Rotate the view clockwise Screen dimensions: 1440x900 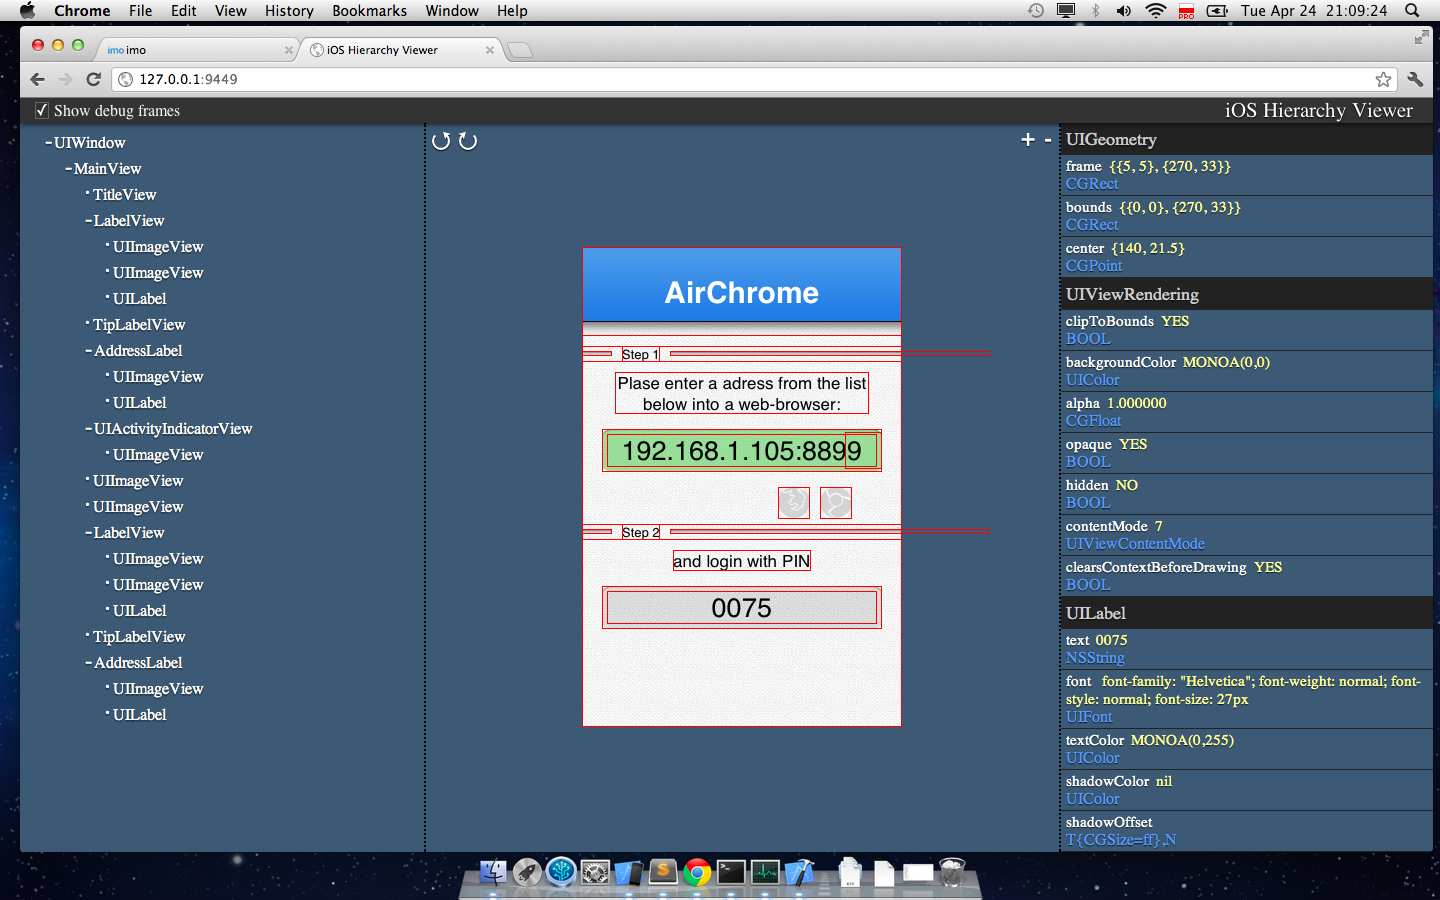pos(468,141)
